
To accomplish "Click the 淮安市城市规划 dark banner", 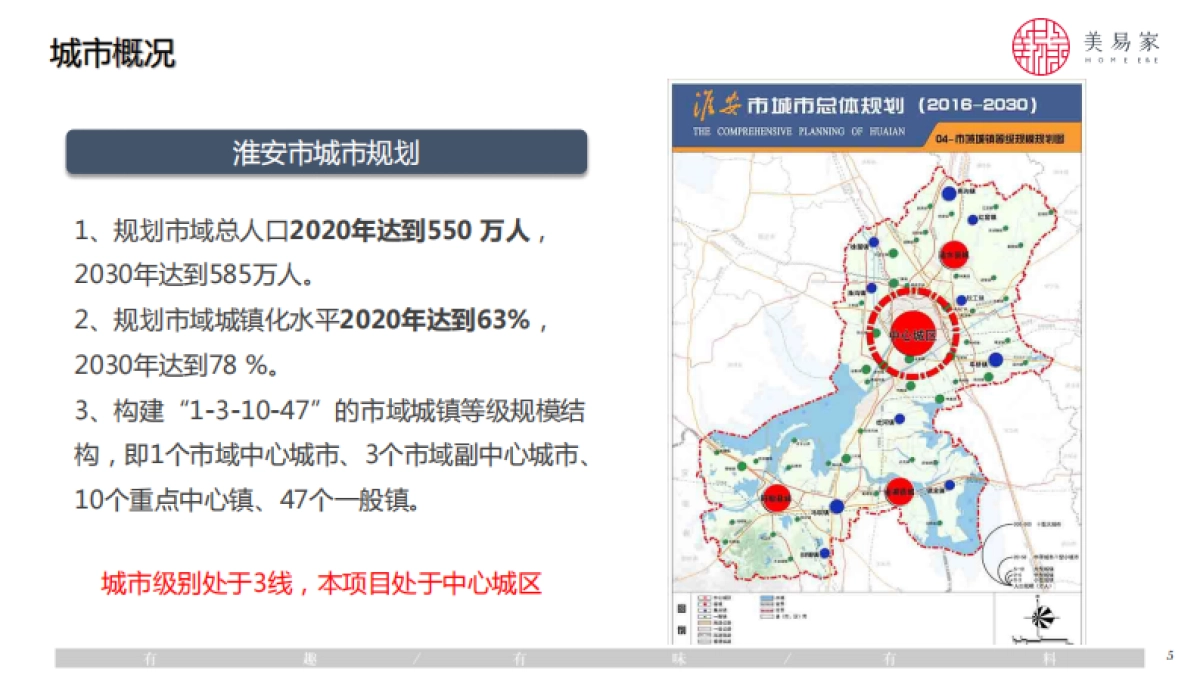I will (x=326, y=153).
